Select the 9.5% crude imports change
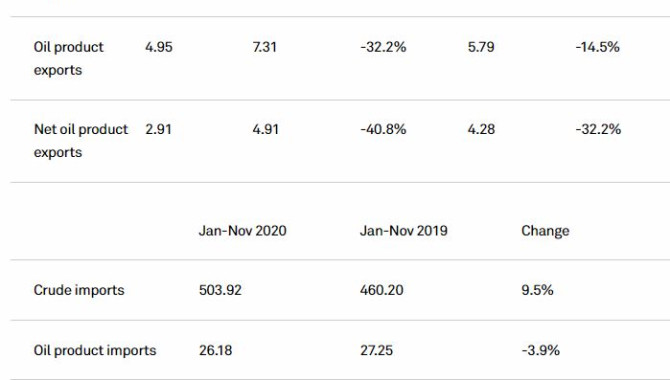 537,290
